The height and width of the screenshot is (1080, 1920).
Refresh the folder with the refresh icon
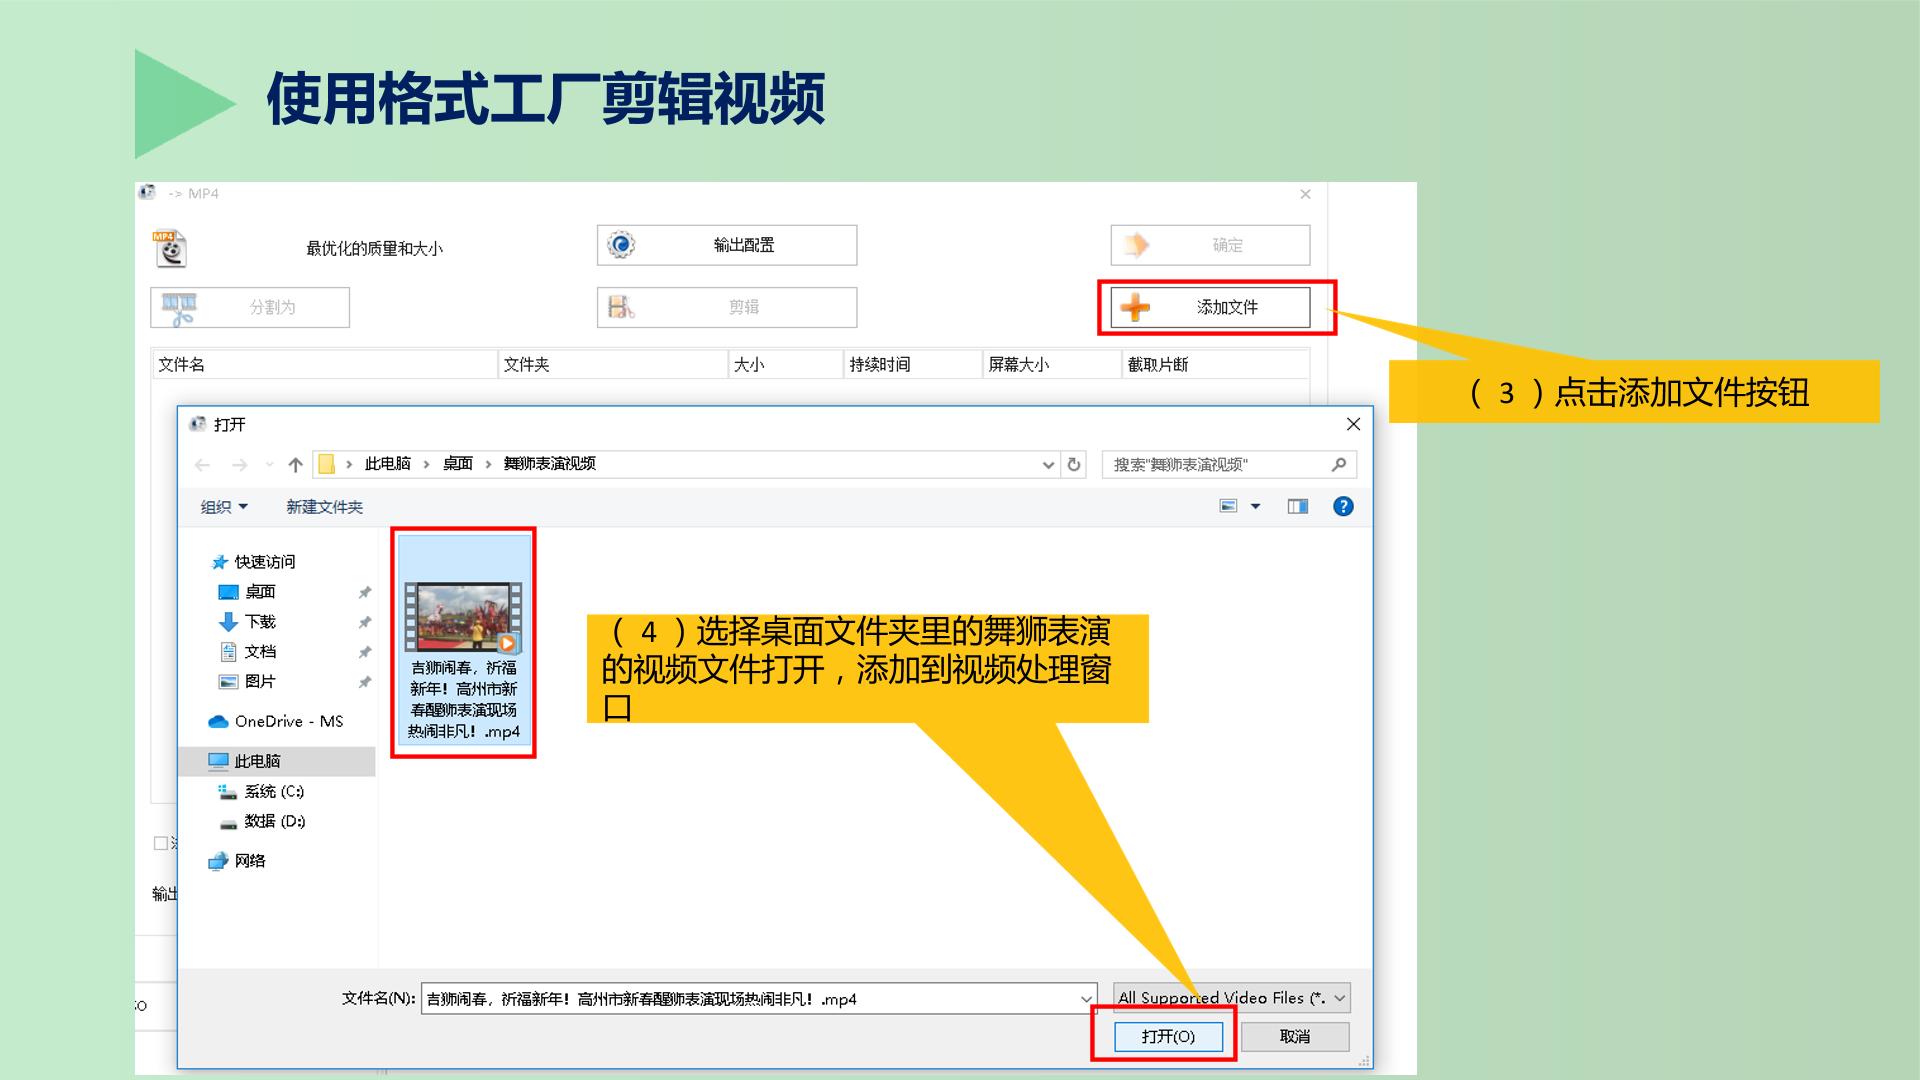pyautogui.click(x=1074, y=464)
